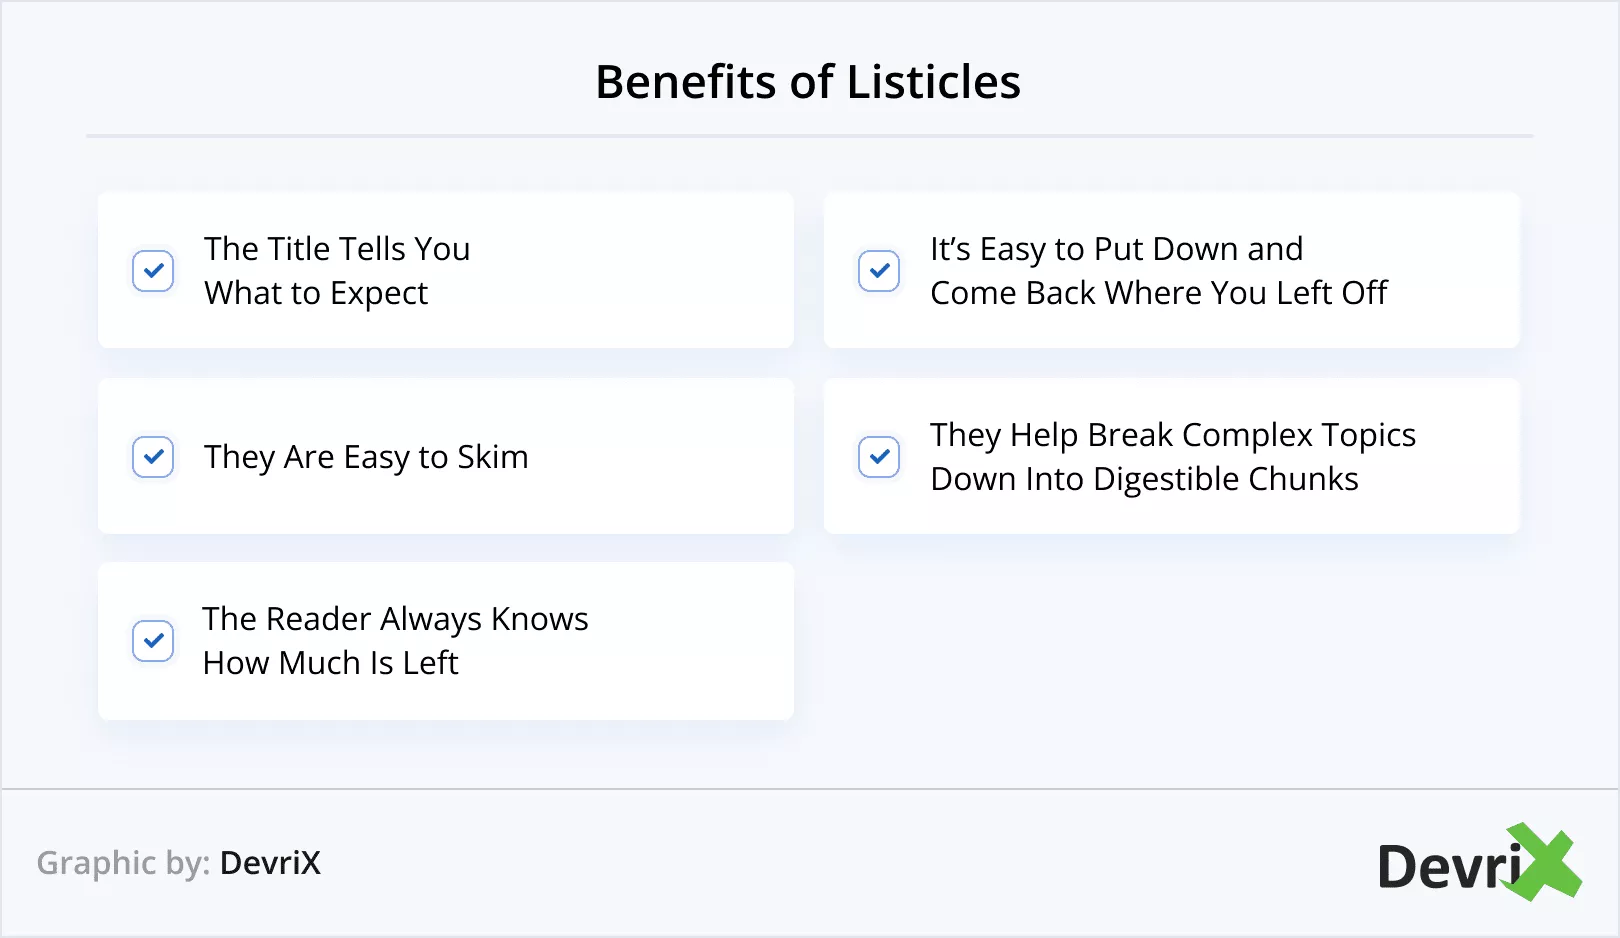Toggle the "They Help Break Complex Topics" checkbox
The image size is (1620, 938).
point(879,457)
